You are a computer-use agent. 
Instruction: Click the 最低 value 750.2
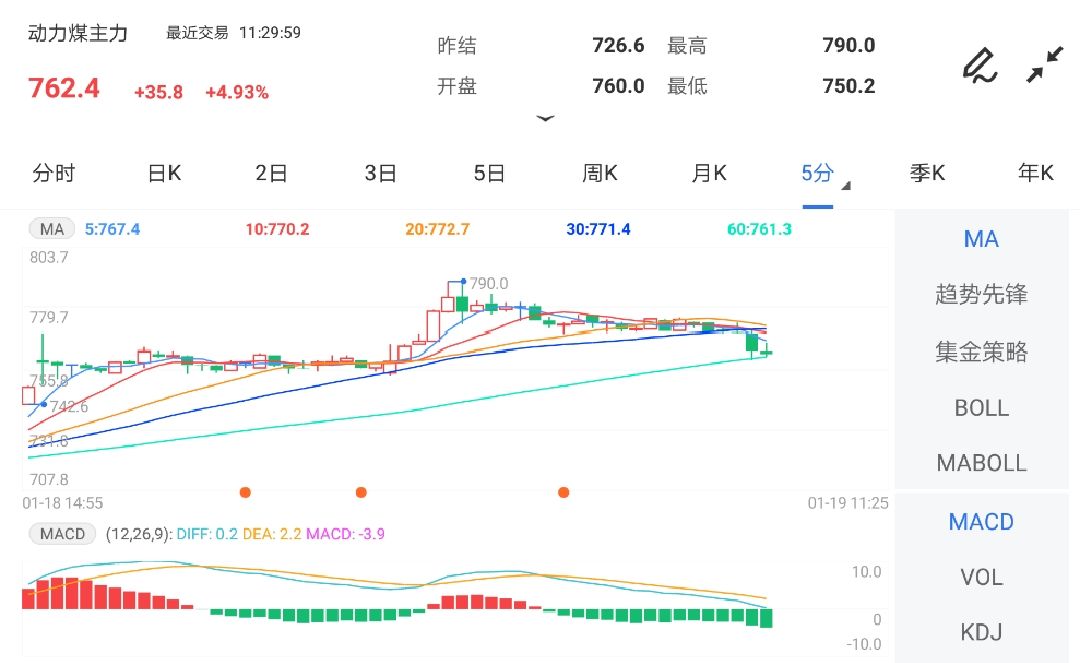tap(849, 86)
